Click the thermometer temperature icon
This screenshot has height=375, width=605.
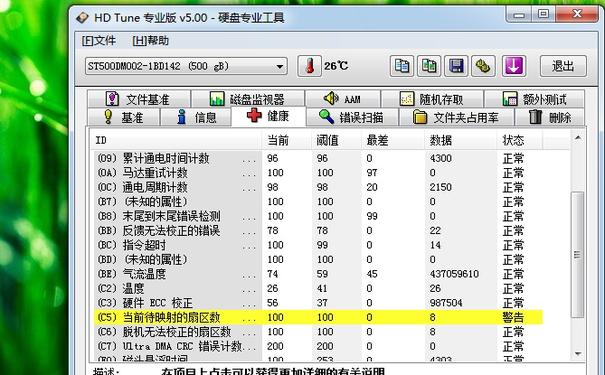[309, 66]
